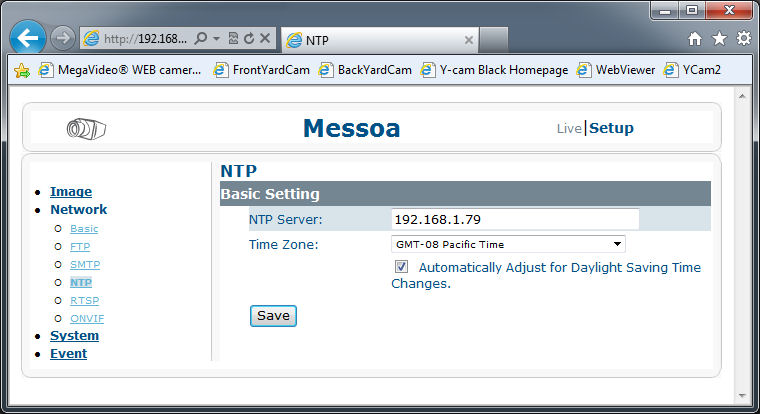Toggle Automatically Adjust for Daylight Saving checkbox
The height and width of the screenshot is (414, 760).
pyautogui.click(x=402, y=267)
